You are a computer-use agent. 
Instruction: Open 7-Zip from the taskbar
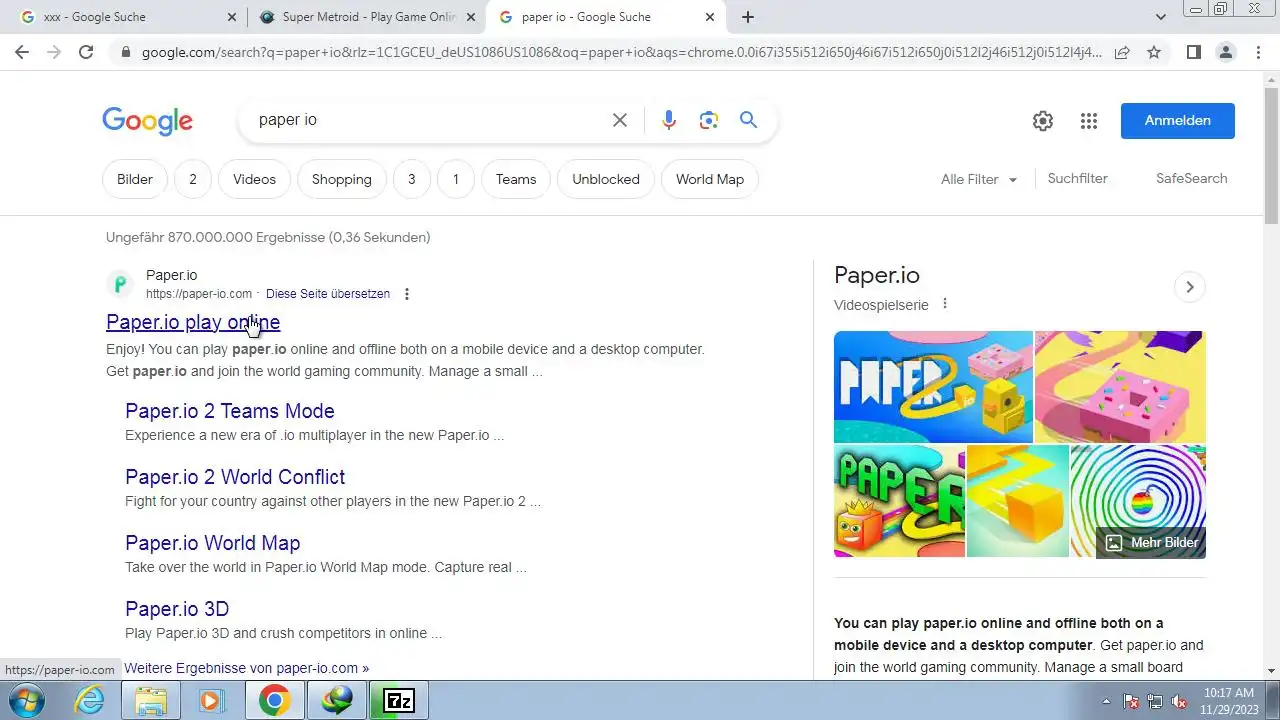[x=399, y=700]
